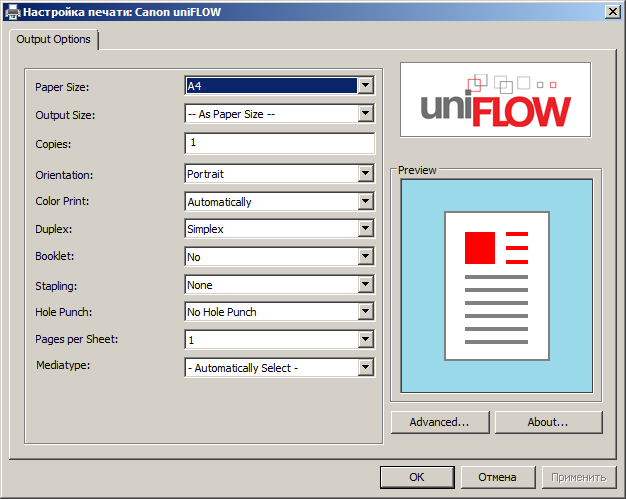Click the Copies input field
626x499 pixels.
tap(279, 143)
